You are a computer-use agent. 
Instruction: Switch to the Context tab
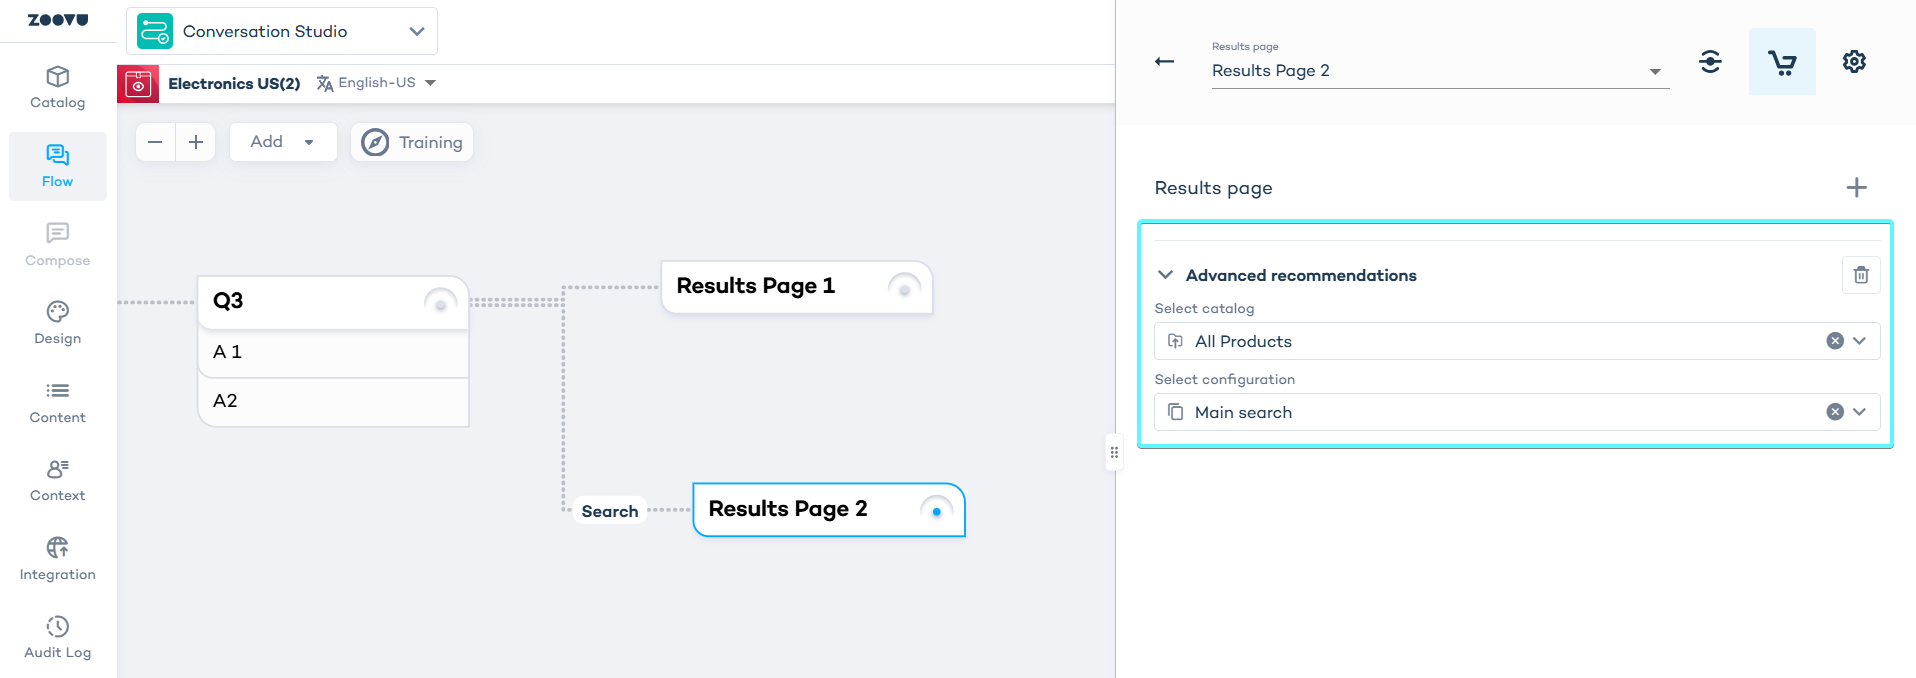(57, 480)
